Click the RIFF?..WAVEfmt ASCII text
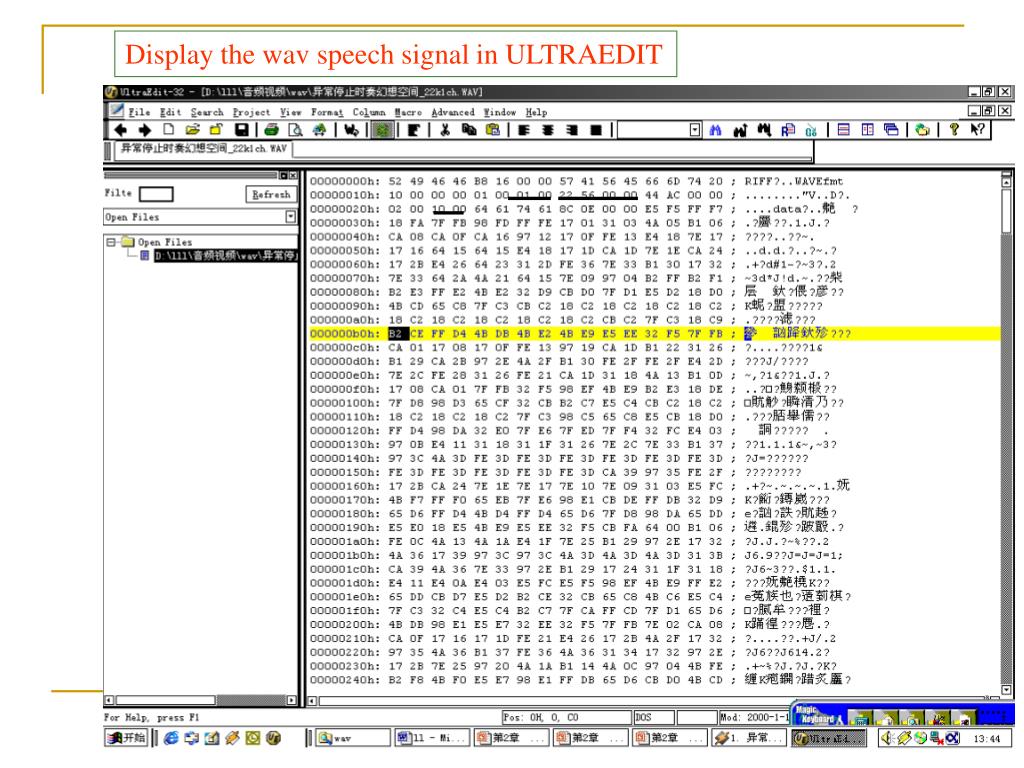 click(x=793, y=182)
